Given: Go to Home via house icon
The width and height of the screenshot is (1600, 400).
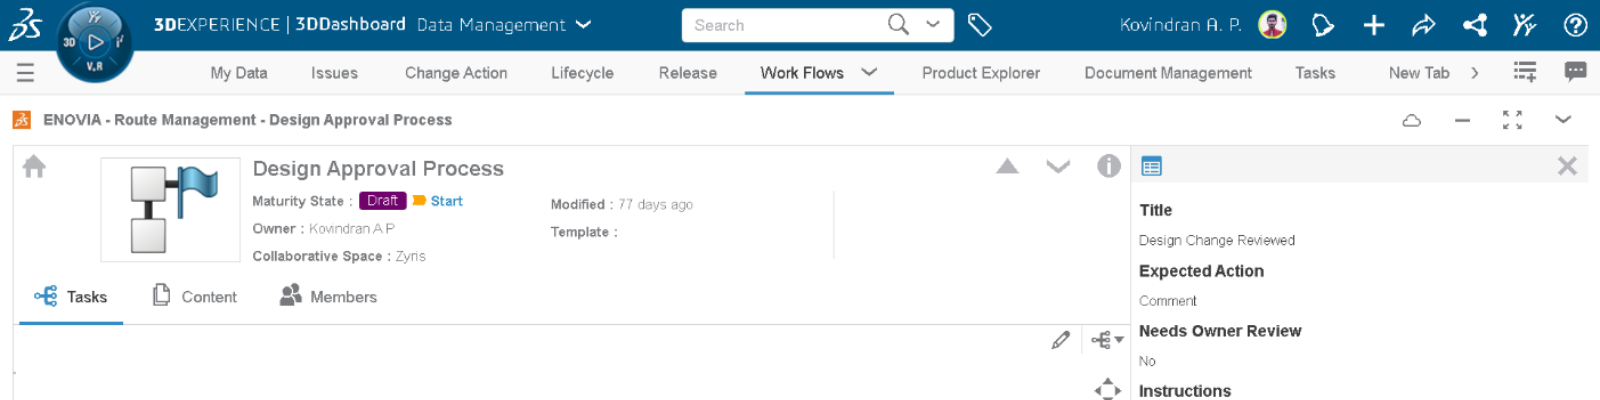Looking at the screenshot, I should [34, 166].
